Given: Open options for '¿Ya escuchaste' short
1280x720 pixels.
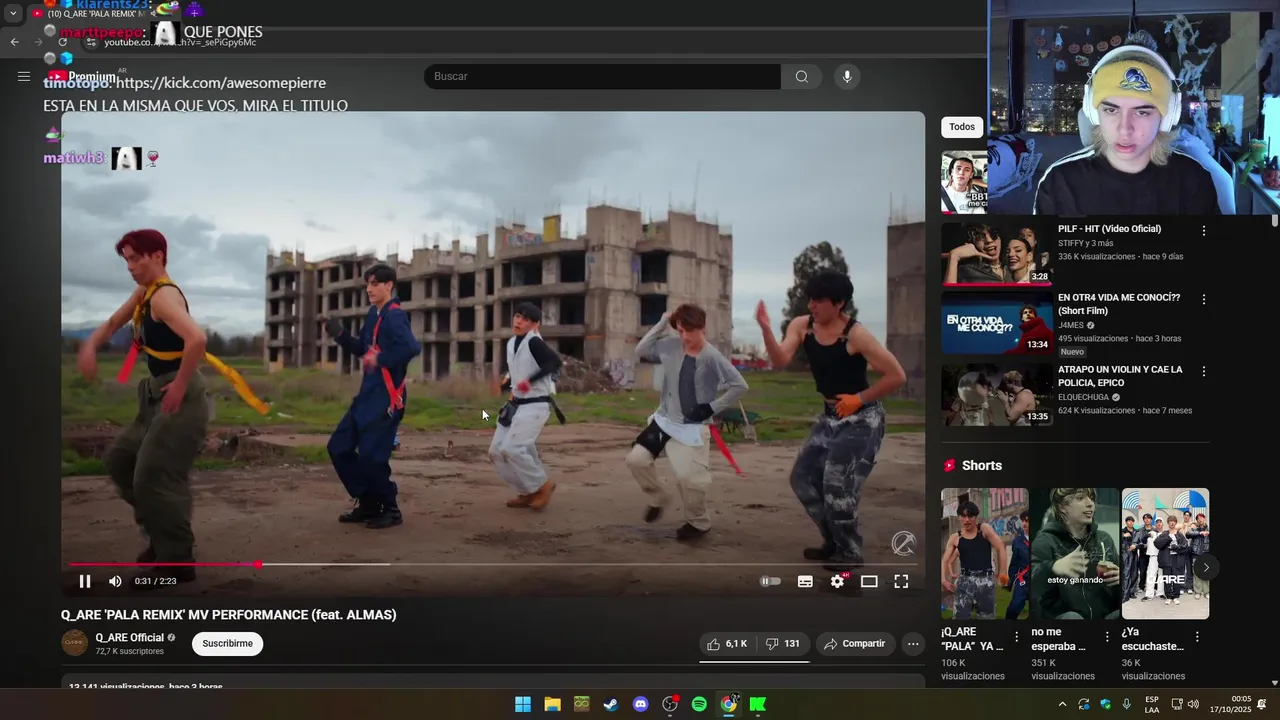Looking at the screenshot, I should [x=1197, y=637].
